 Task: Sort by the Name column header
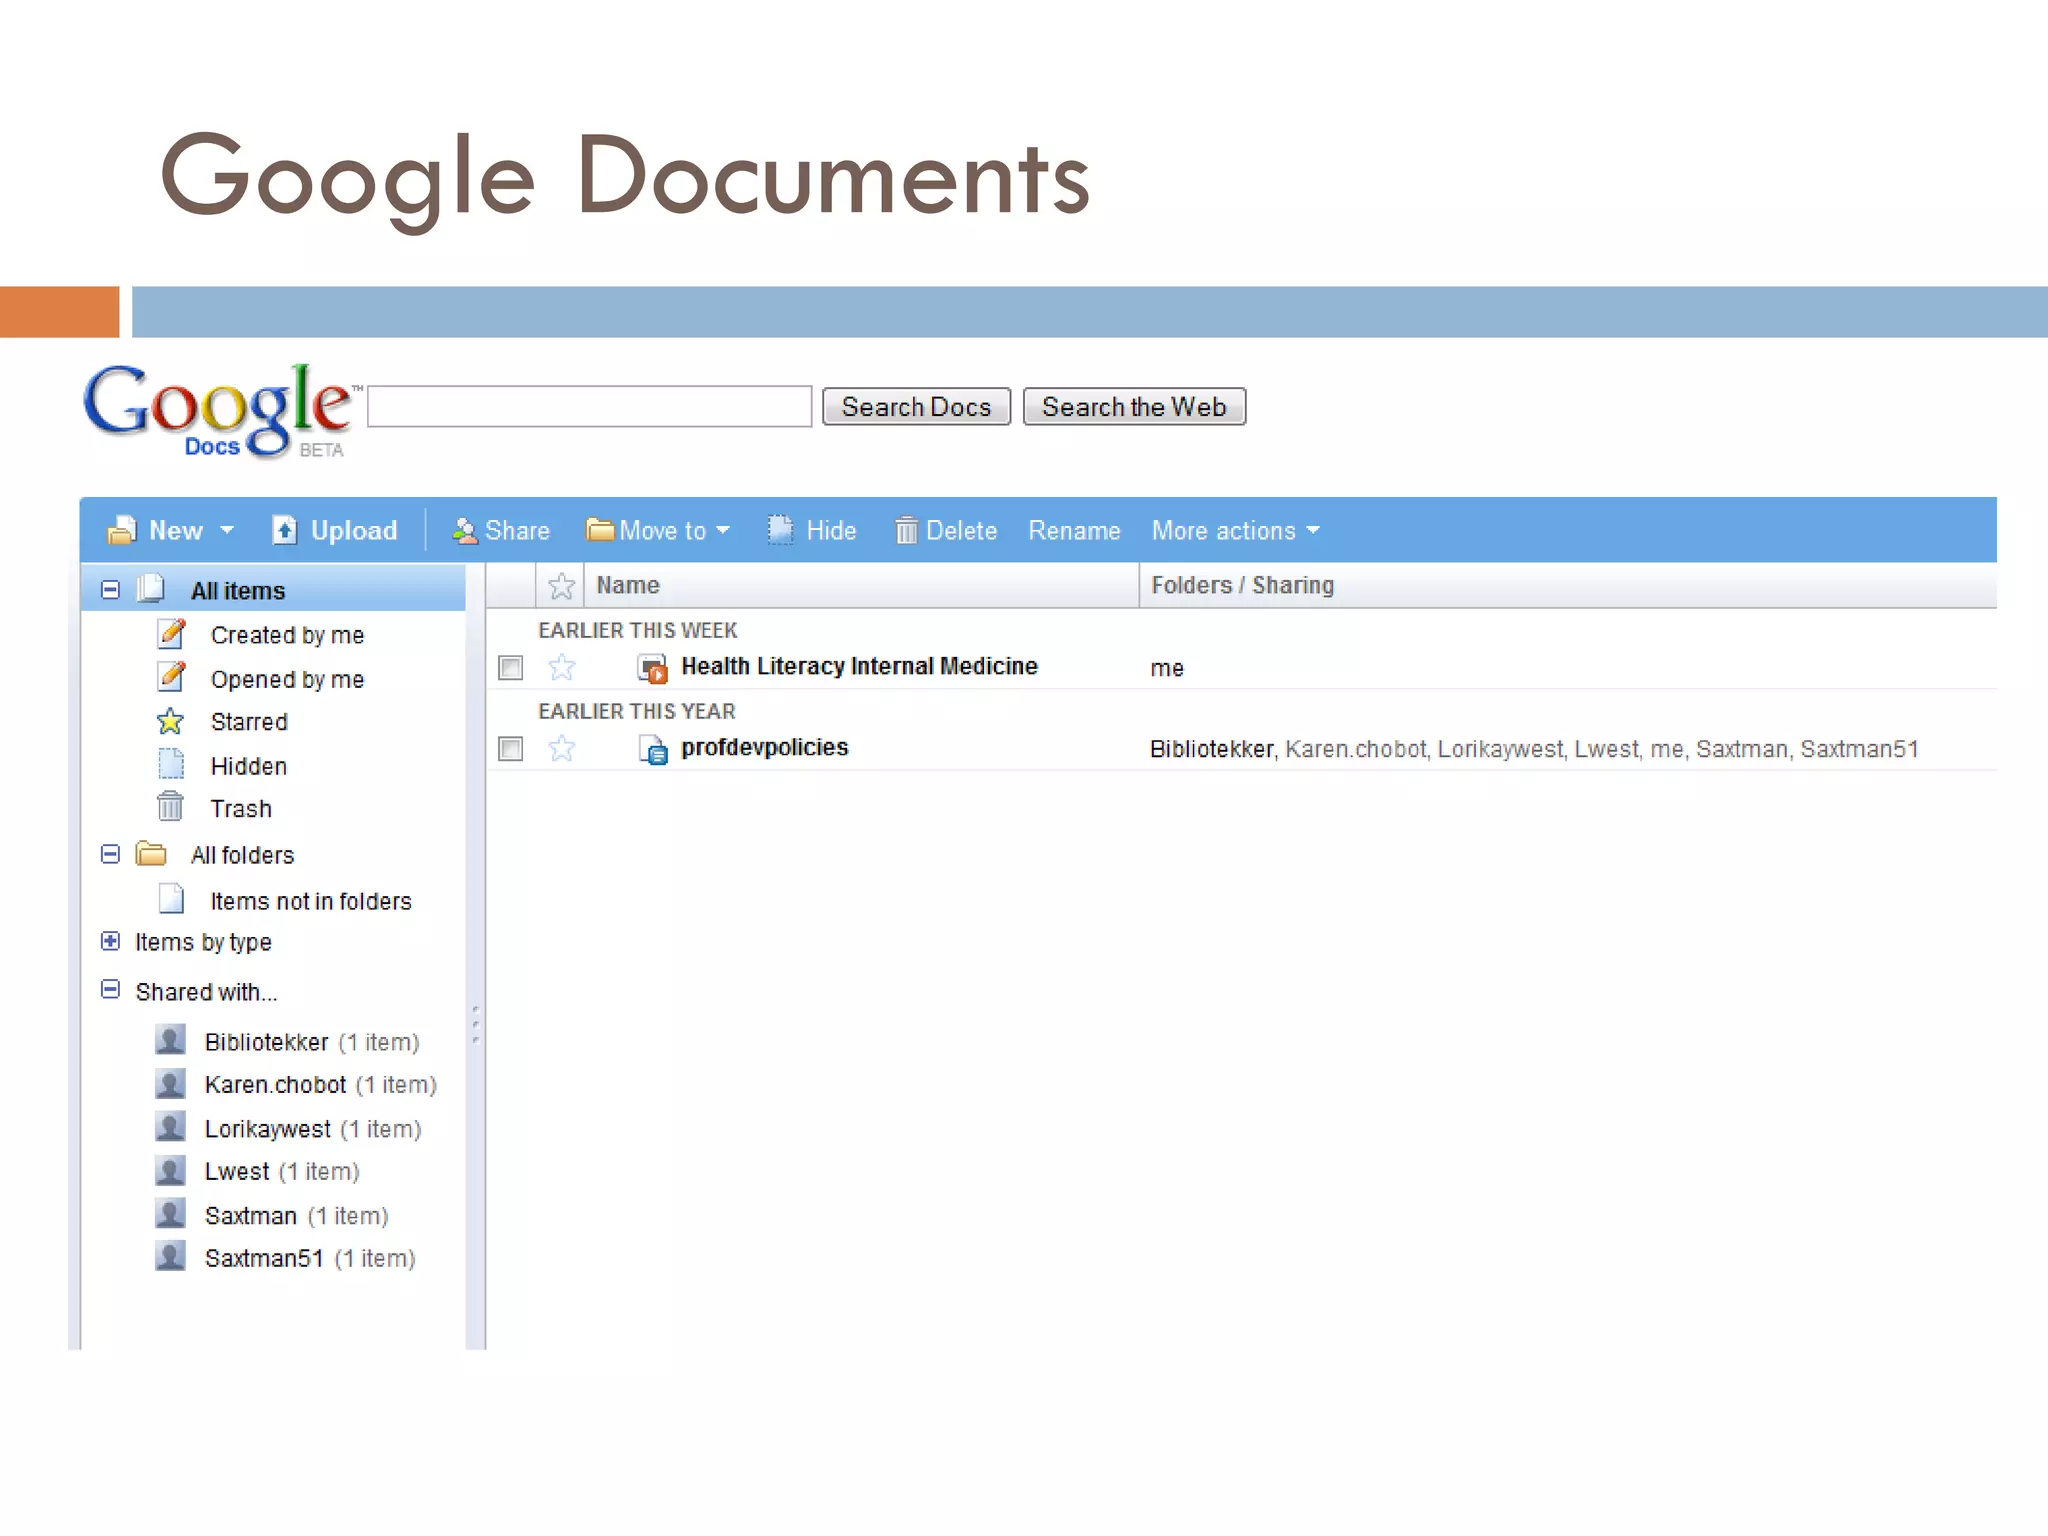coord(628,585)
